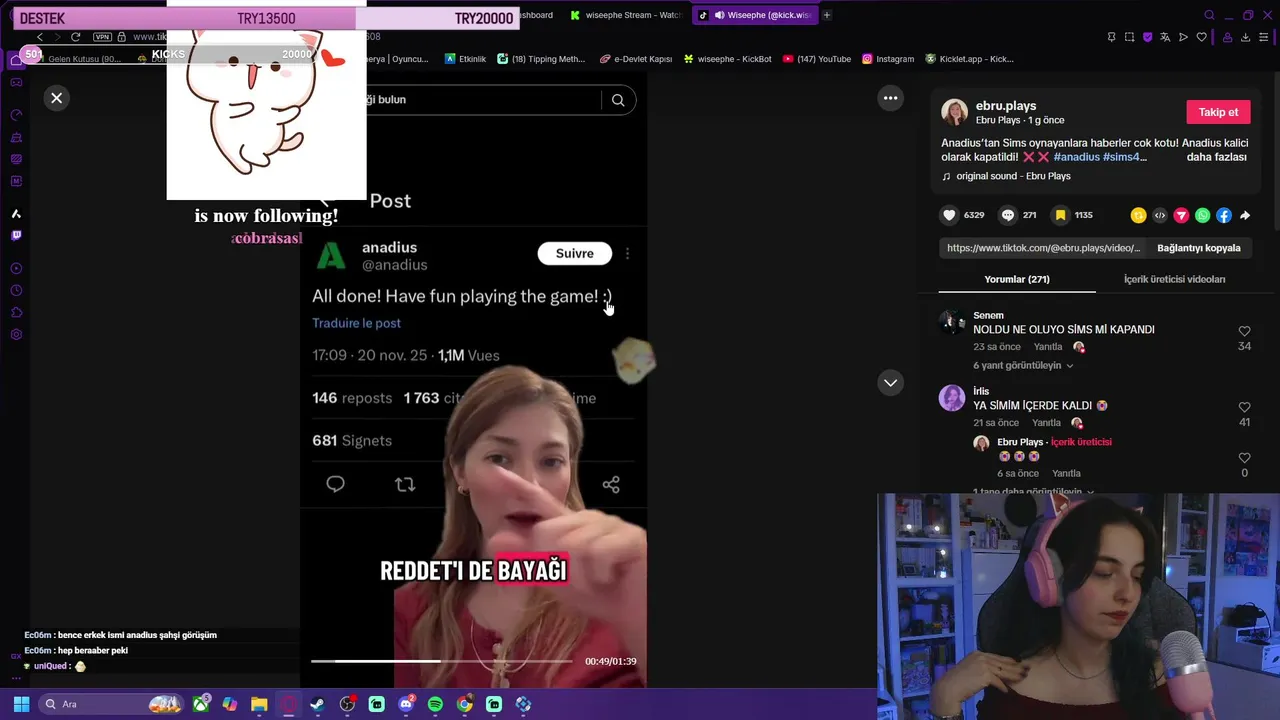
Task: Open the browser translate icon
Action: click(1165, 37)
